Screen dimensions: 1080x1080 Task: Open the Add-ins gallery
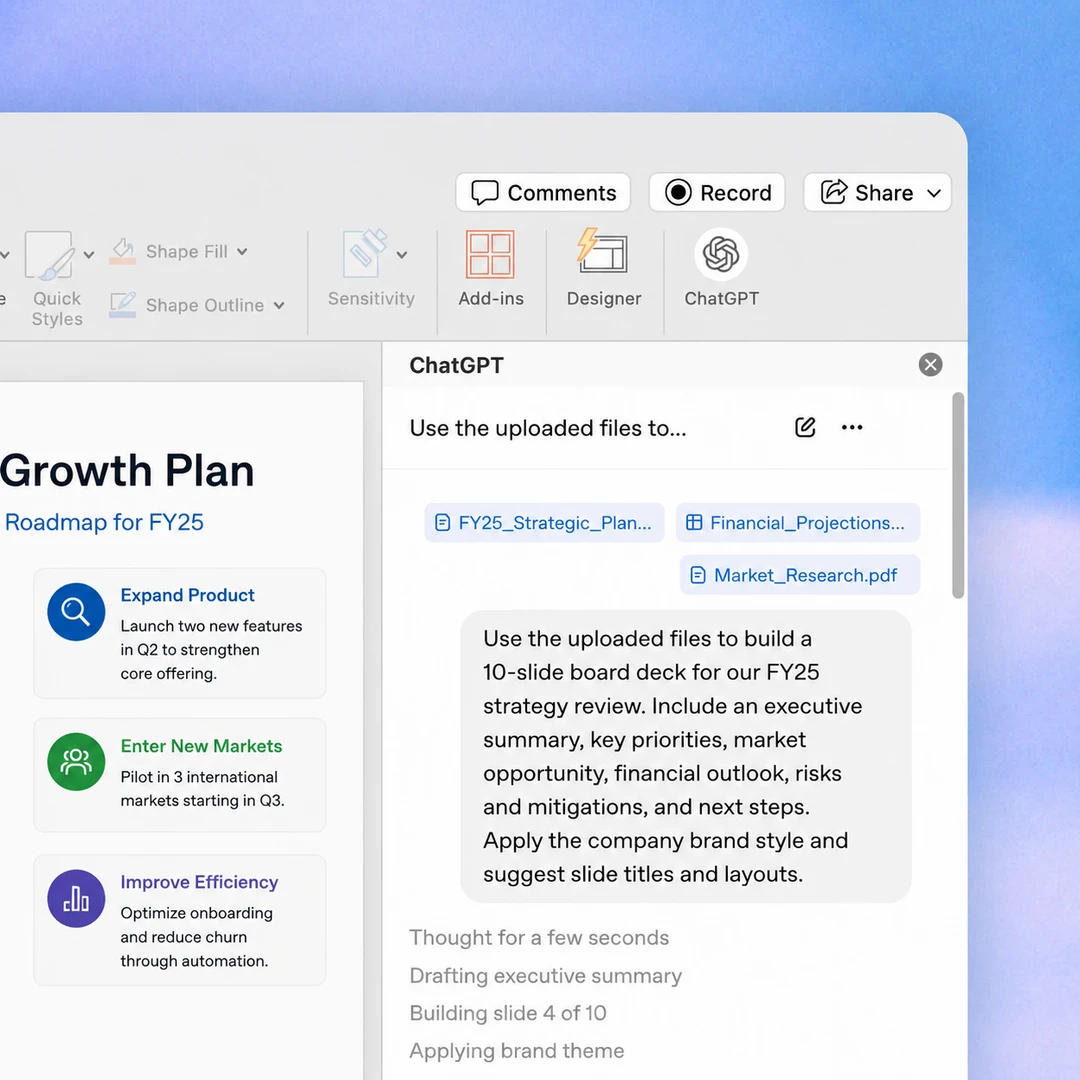[490, 267]
